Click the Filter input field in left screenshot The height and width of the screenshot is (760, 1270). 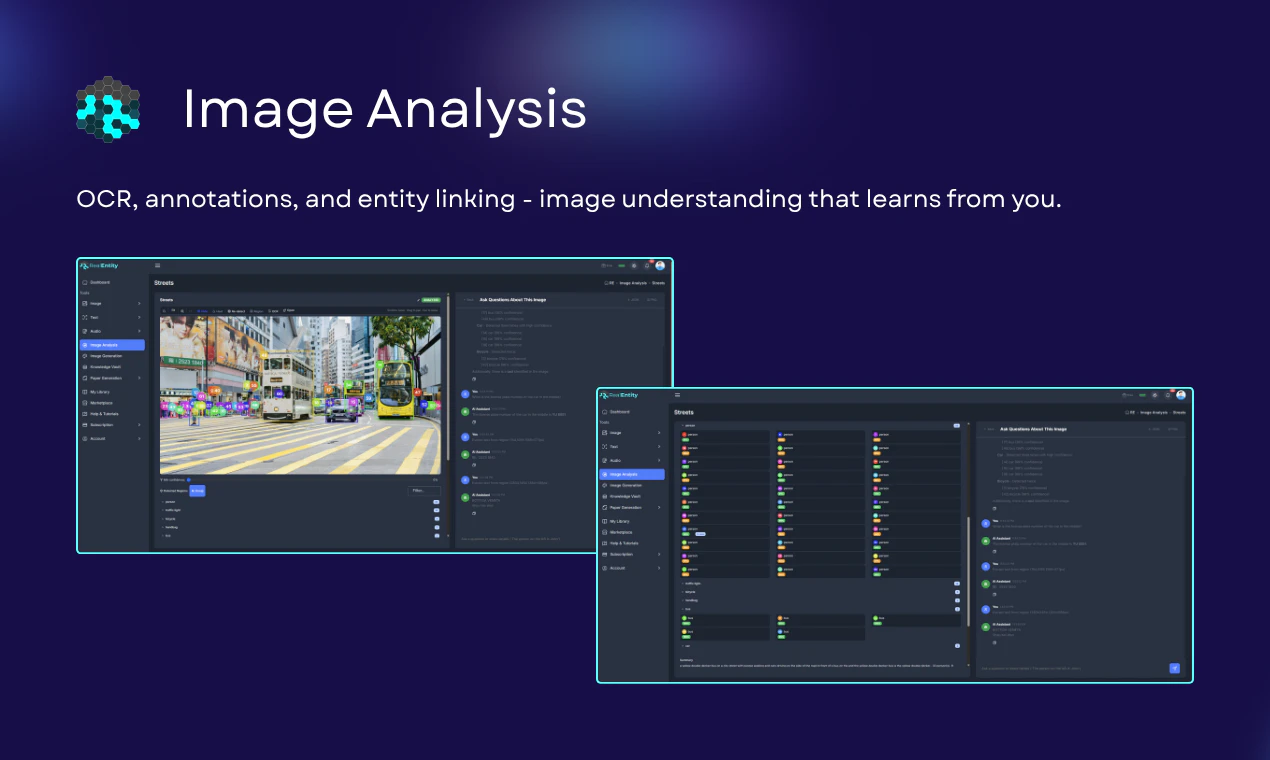[424, 491]
